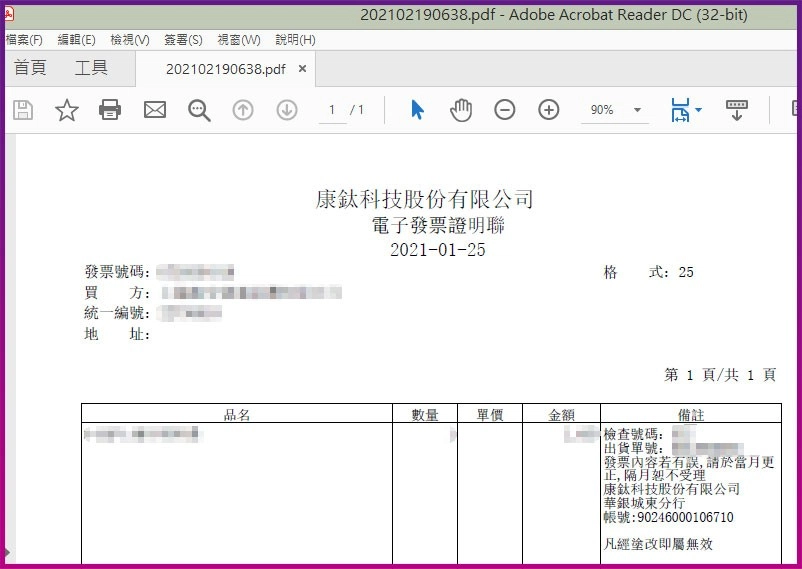Click the page number input field
The image size is (802, 569).
tap(332, 110)
